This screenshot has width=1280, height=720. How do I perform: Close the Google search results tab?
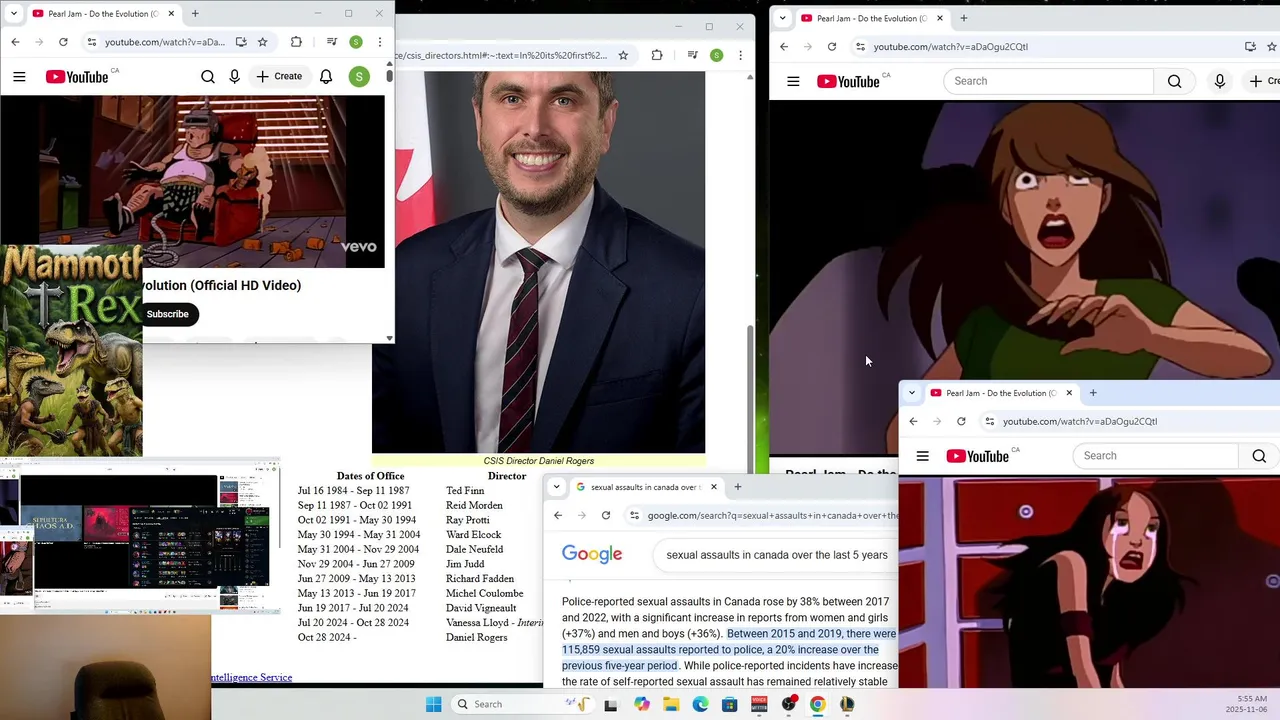click(713, 487)
